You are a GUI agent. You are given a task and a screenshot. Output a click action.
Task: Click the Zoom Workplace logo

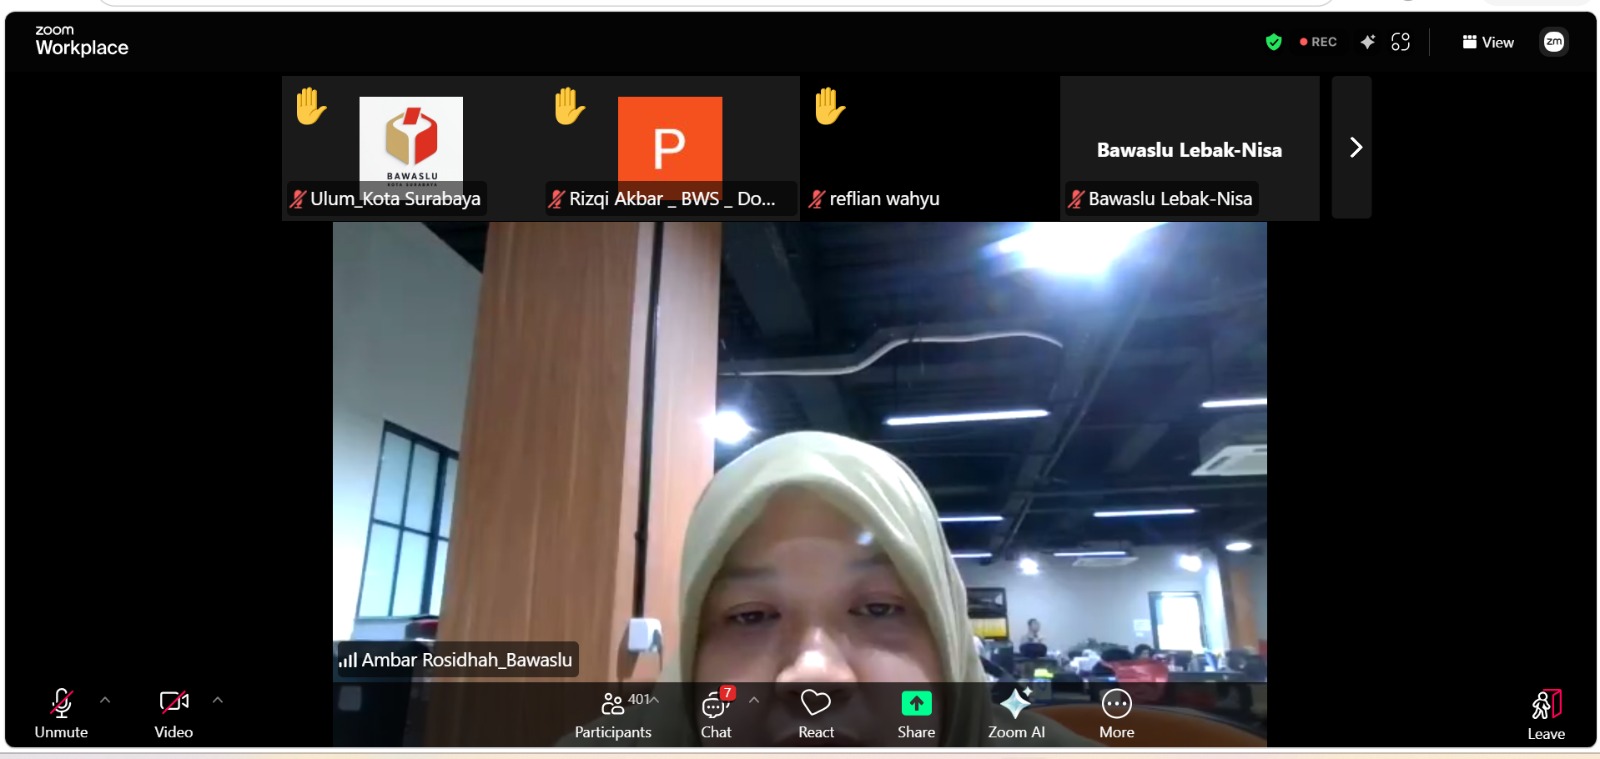82,41
